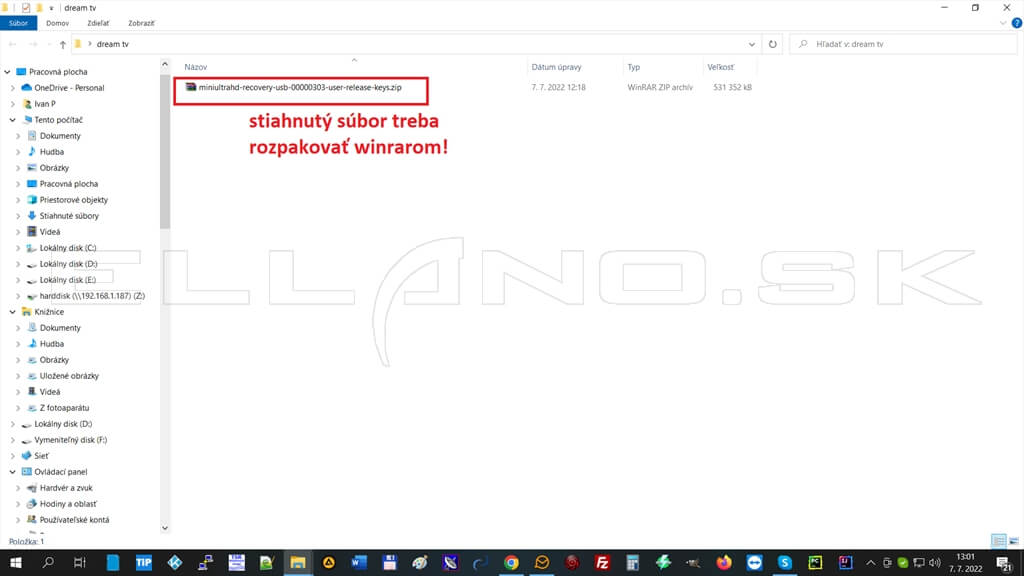Viewport: 1024px width, 576px height.
Task: Open Explorer help question mark icon
Action: click(1017, 23)
